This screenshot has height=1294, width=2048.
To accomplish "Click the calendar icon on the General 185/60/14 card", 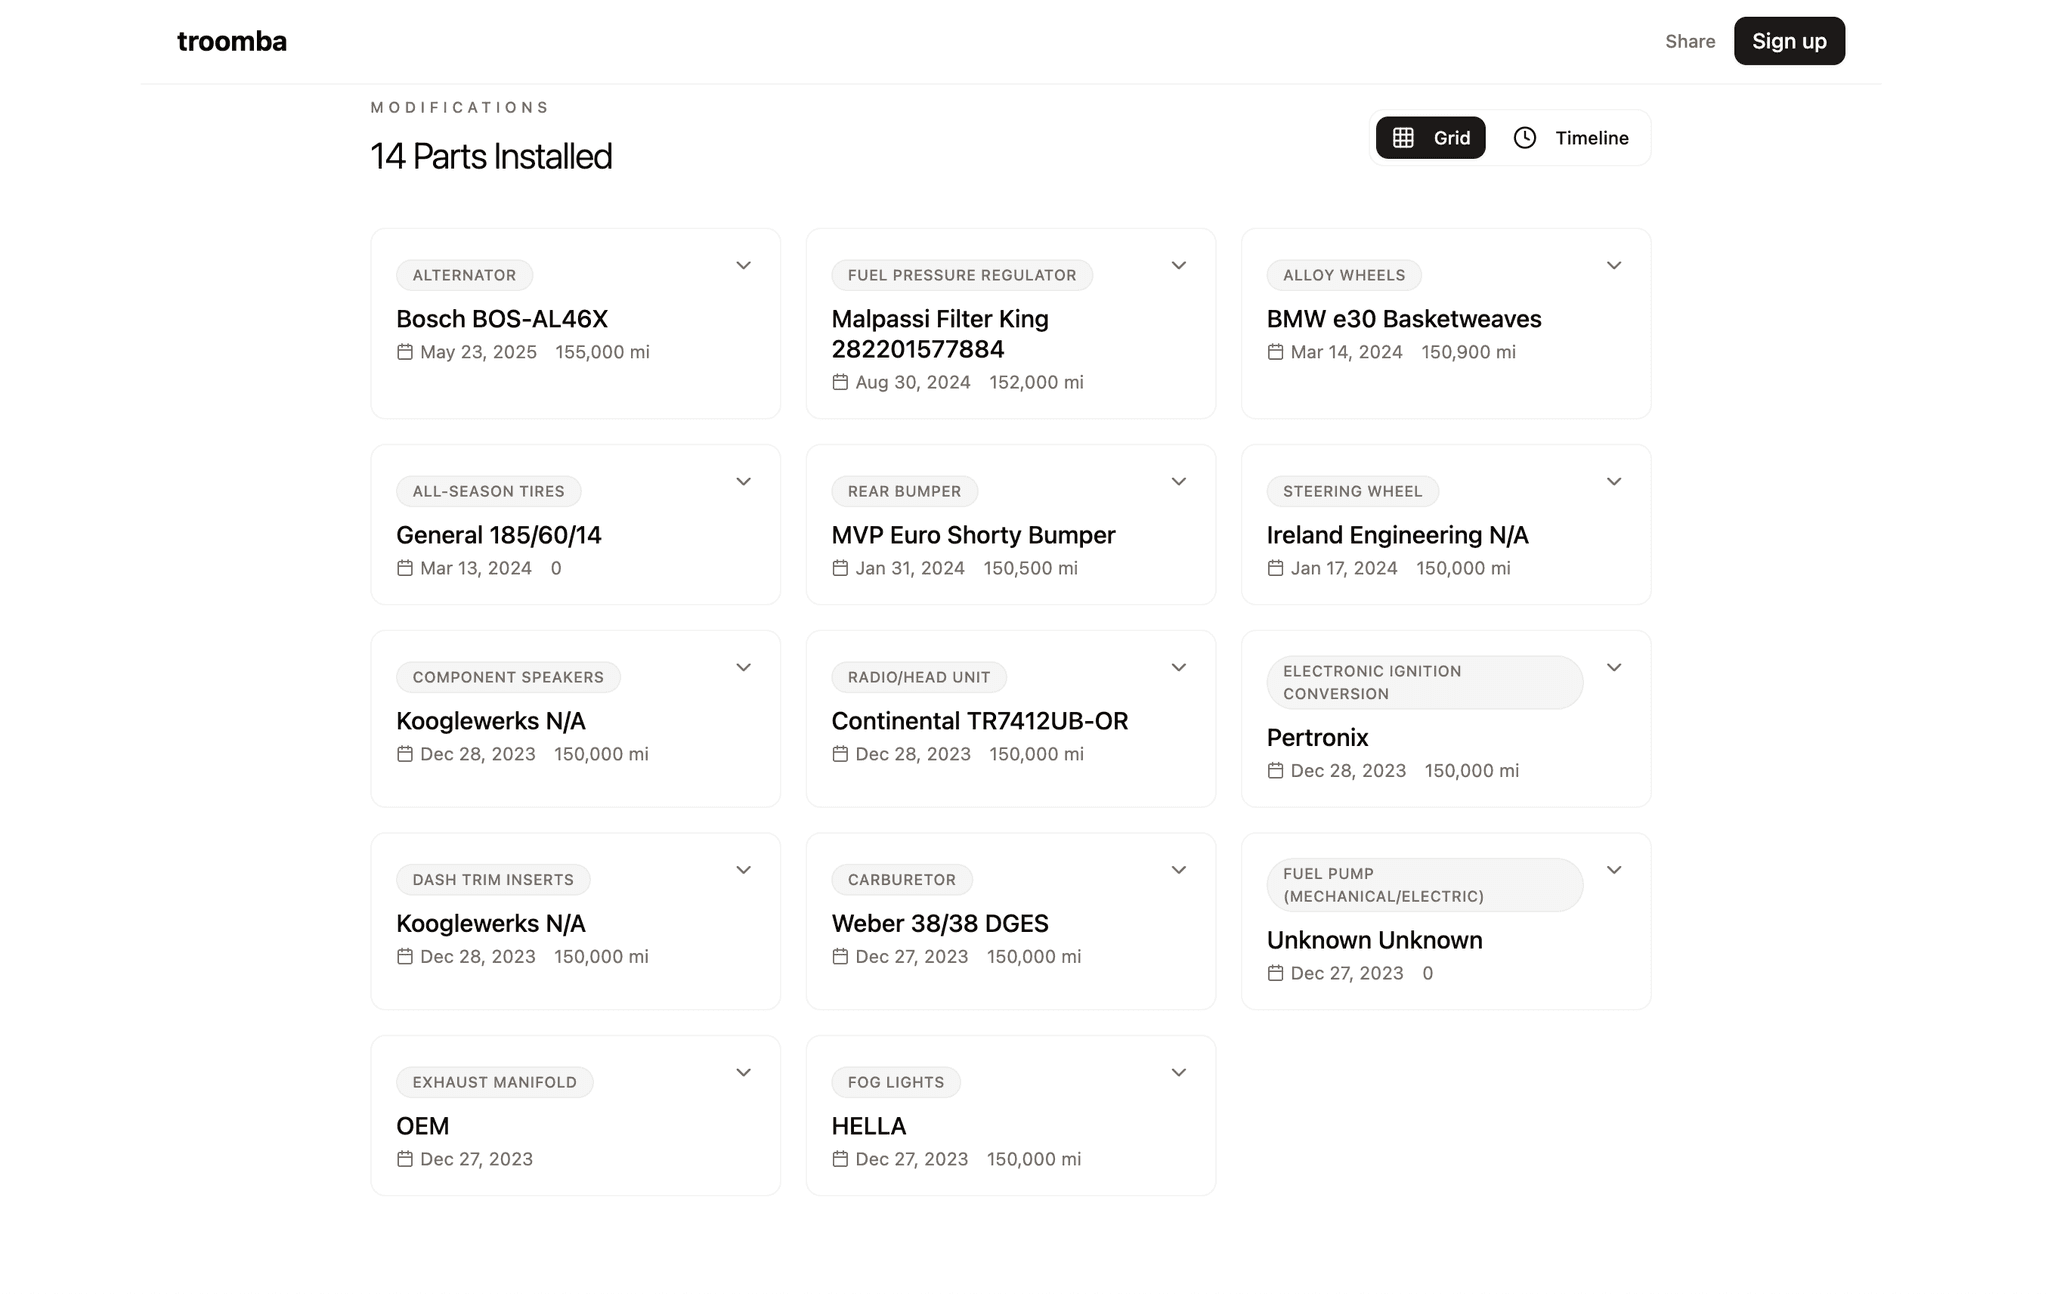I will pyautogui.click(x=404, y=568).
